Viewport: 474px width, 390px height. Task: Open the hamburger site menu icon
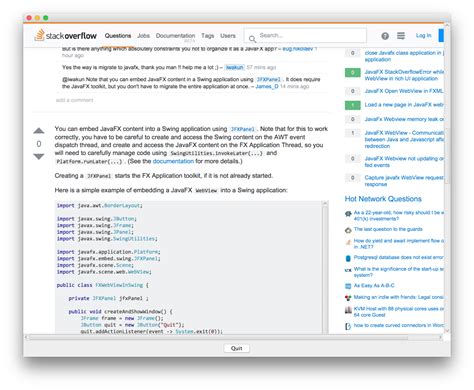[x=401, y=36]
